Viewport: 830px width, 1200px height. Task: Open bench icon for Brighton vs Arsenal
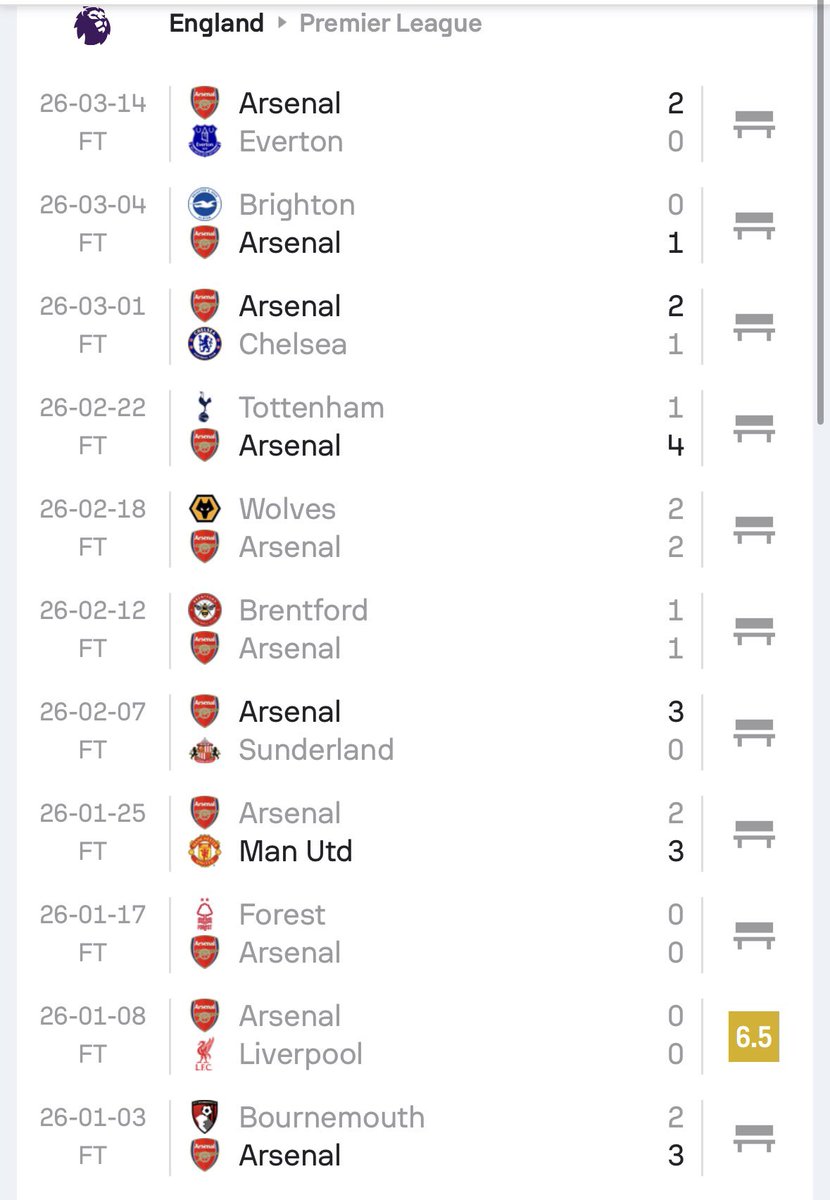tap(754, 224)
